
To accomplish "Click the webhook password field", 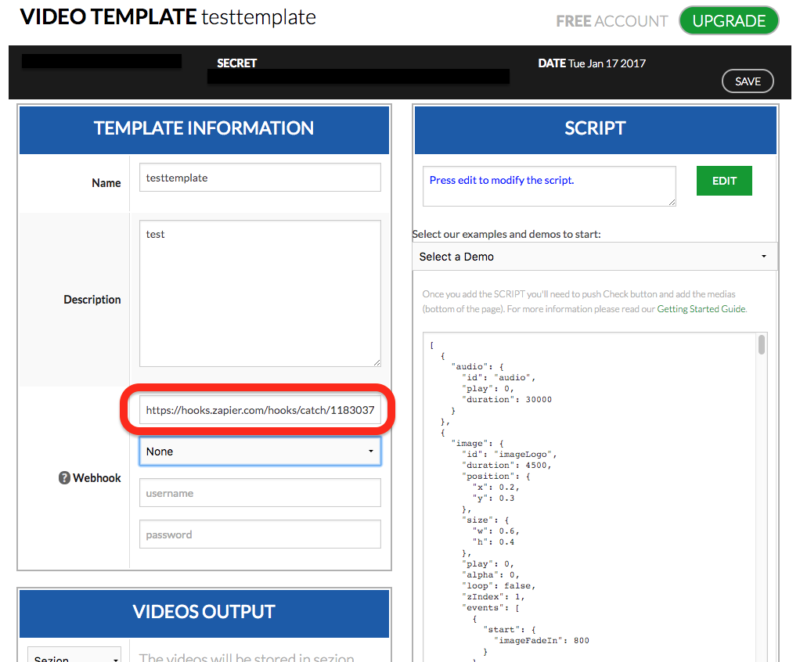I will [x=260, y=534].
